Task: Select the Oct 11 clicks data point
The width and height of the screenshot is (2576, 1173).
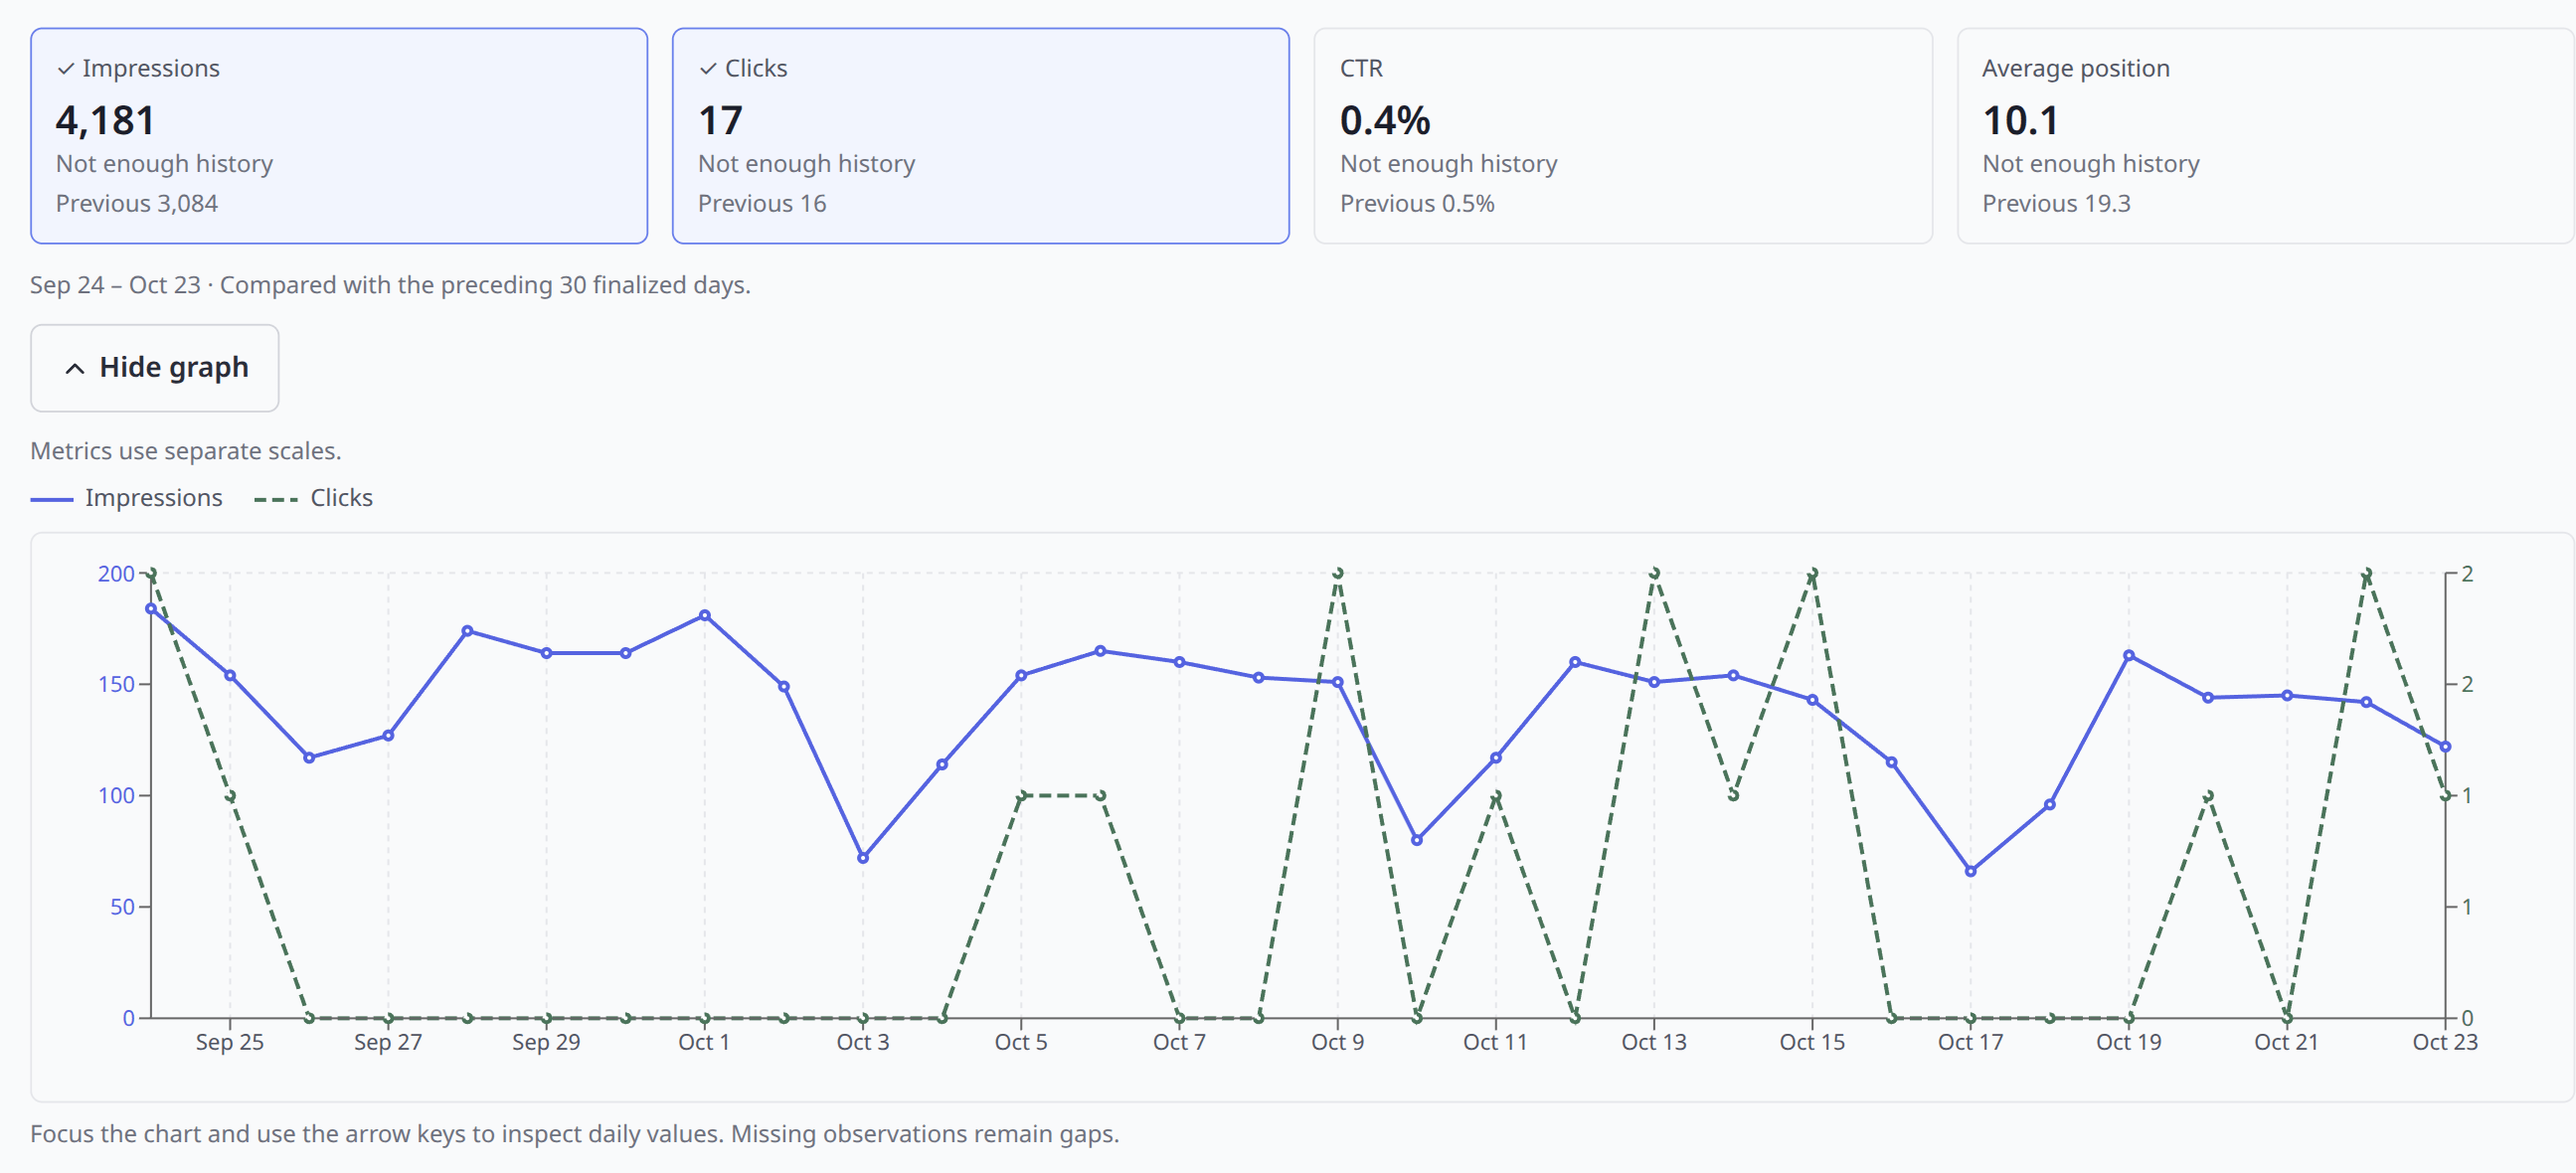Action: (x=1496, y=796)
